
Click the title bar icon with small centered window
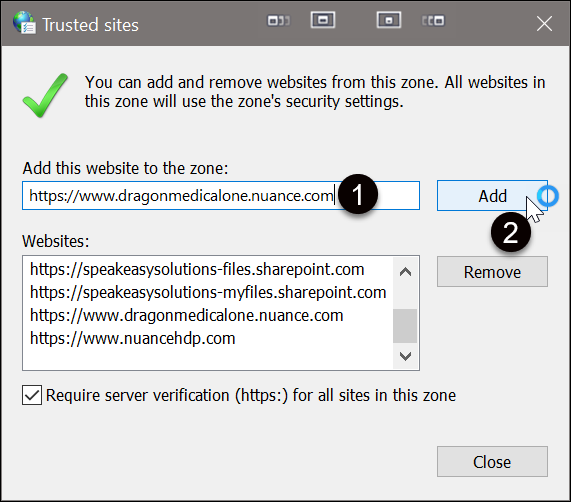tap(389, 20)
